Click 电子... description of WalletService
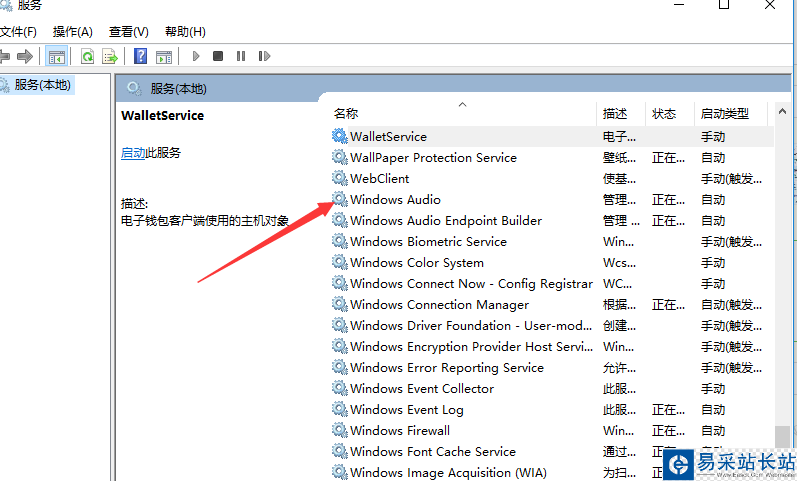This screenshot has height=481, width=797. click(619, 137)
